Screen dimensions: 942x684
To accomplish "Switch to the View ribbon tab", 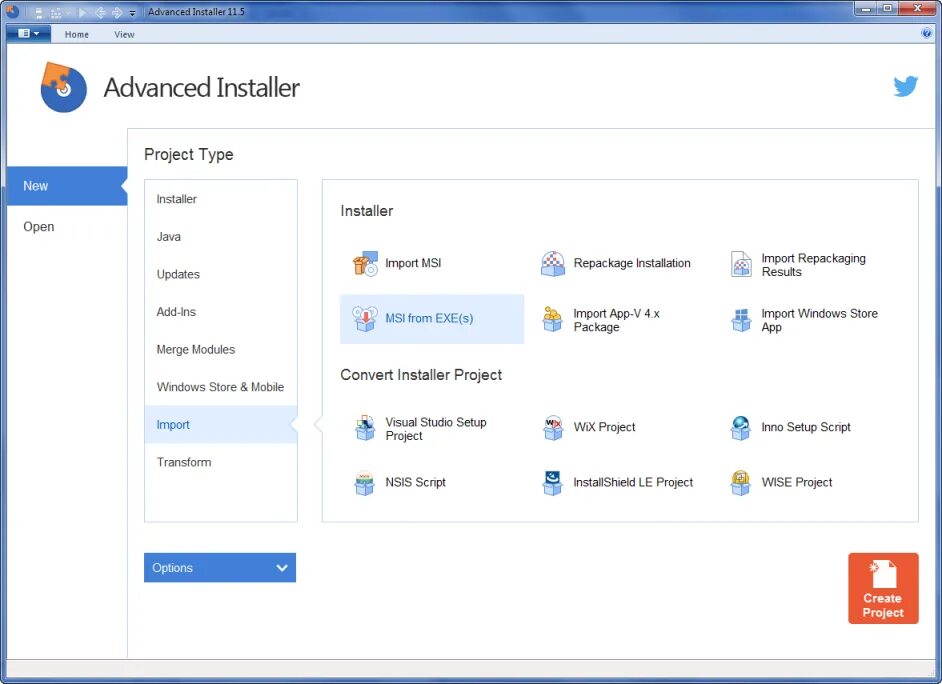I will [124, 34].
